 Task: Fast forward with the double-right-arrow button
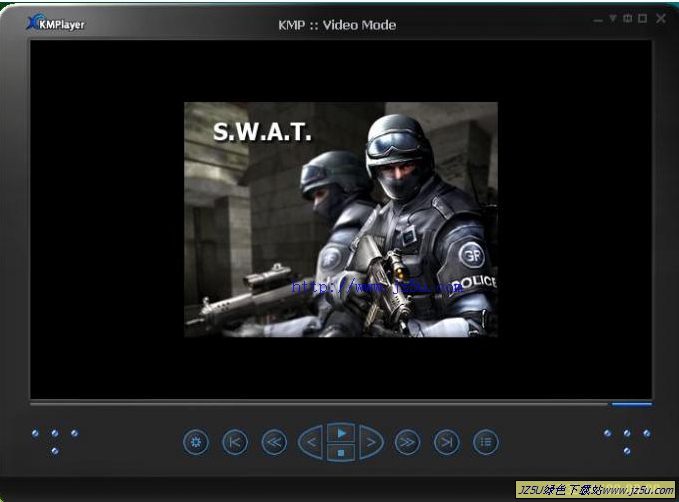coord(407,442)
